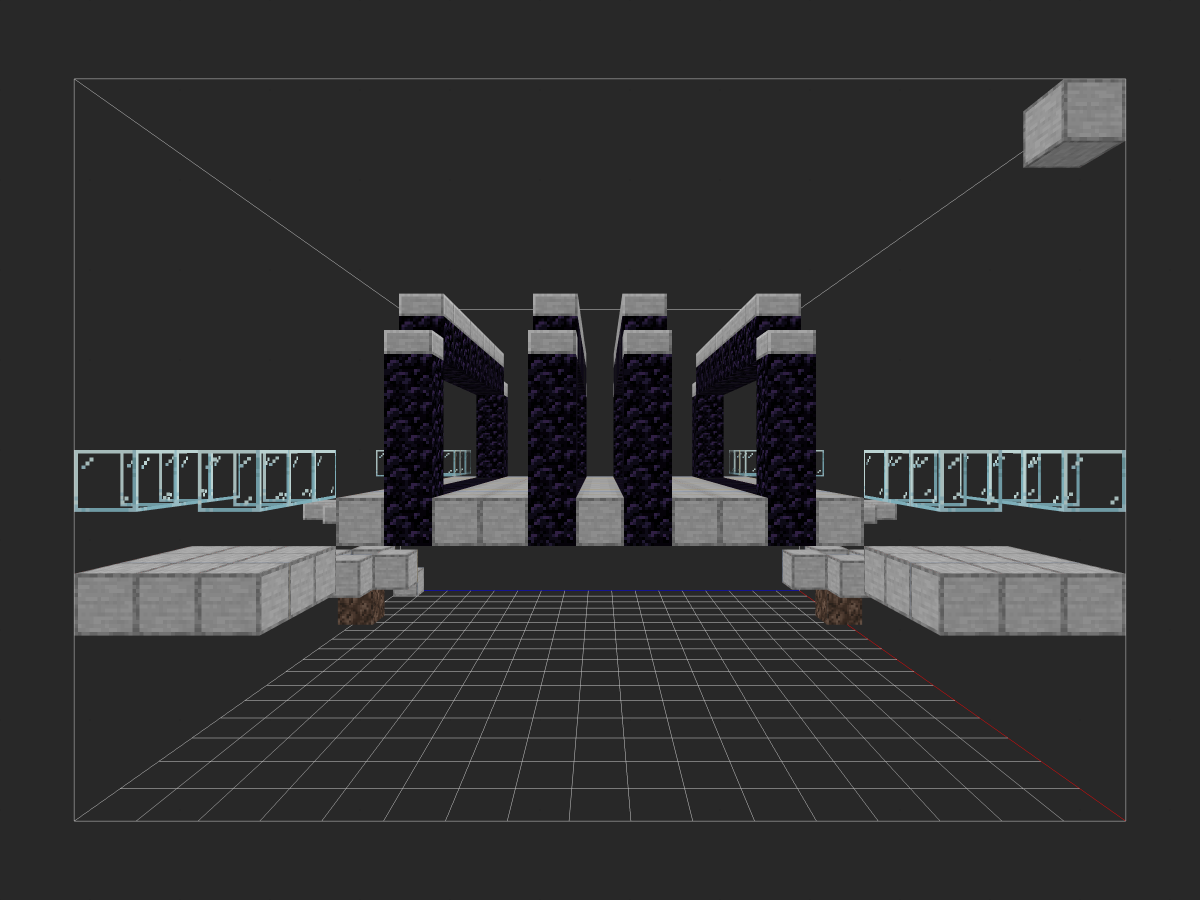
Task: Click the floating stone block in the top-right corner
Action: tap(1075, 123)
